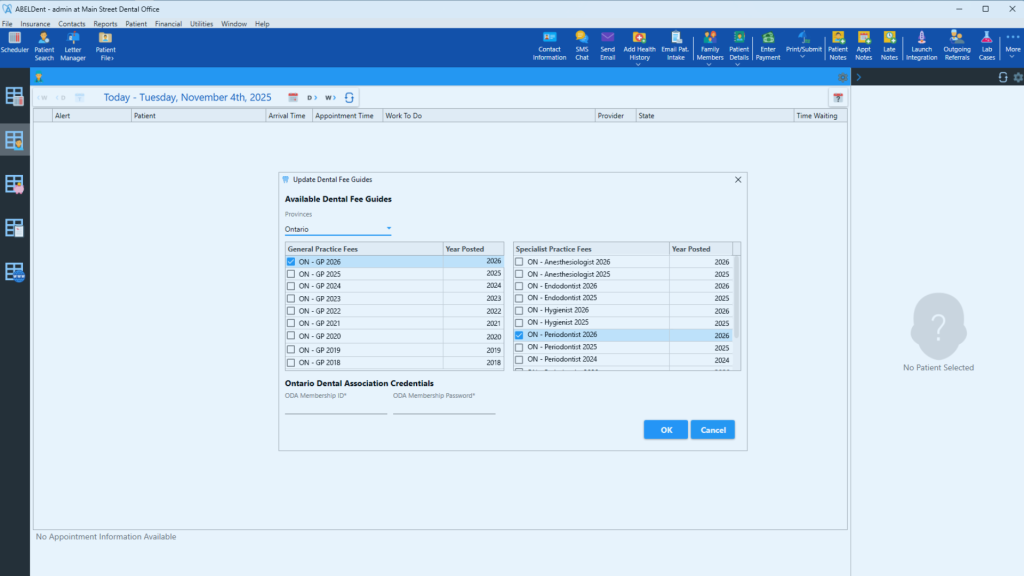
Task: Open the Send Email tool
Action: (x=607, y=46)
